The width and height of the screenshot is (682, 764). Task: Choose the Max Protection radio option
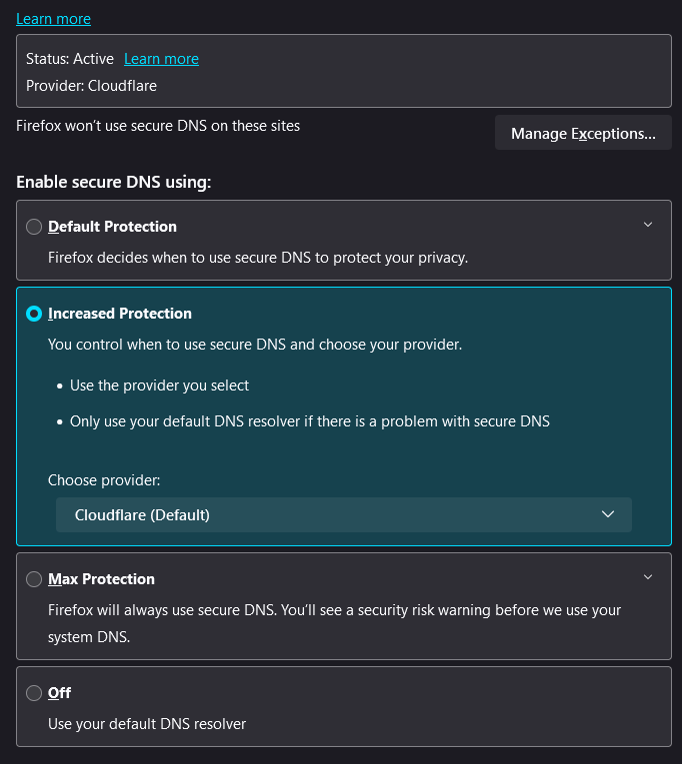(34, 579)
